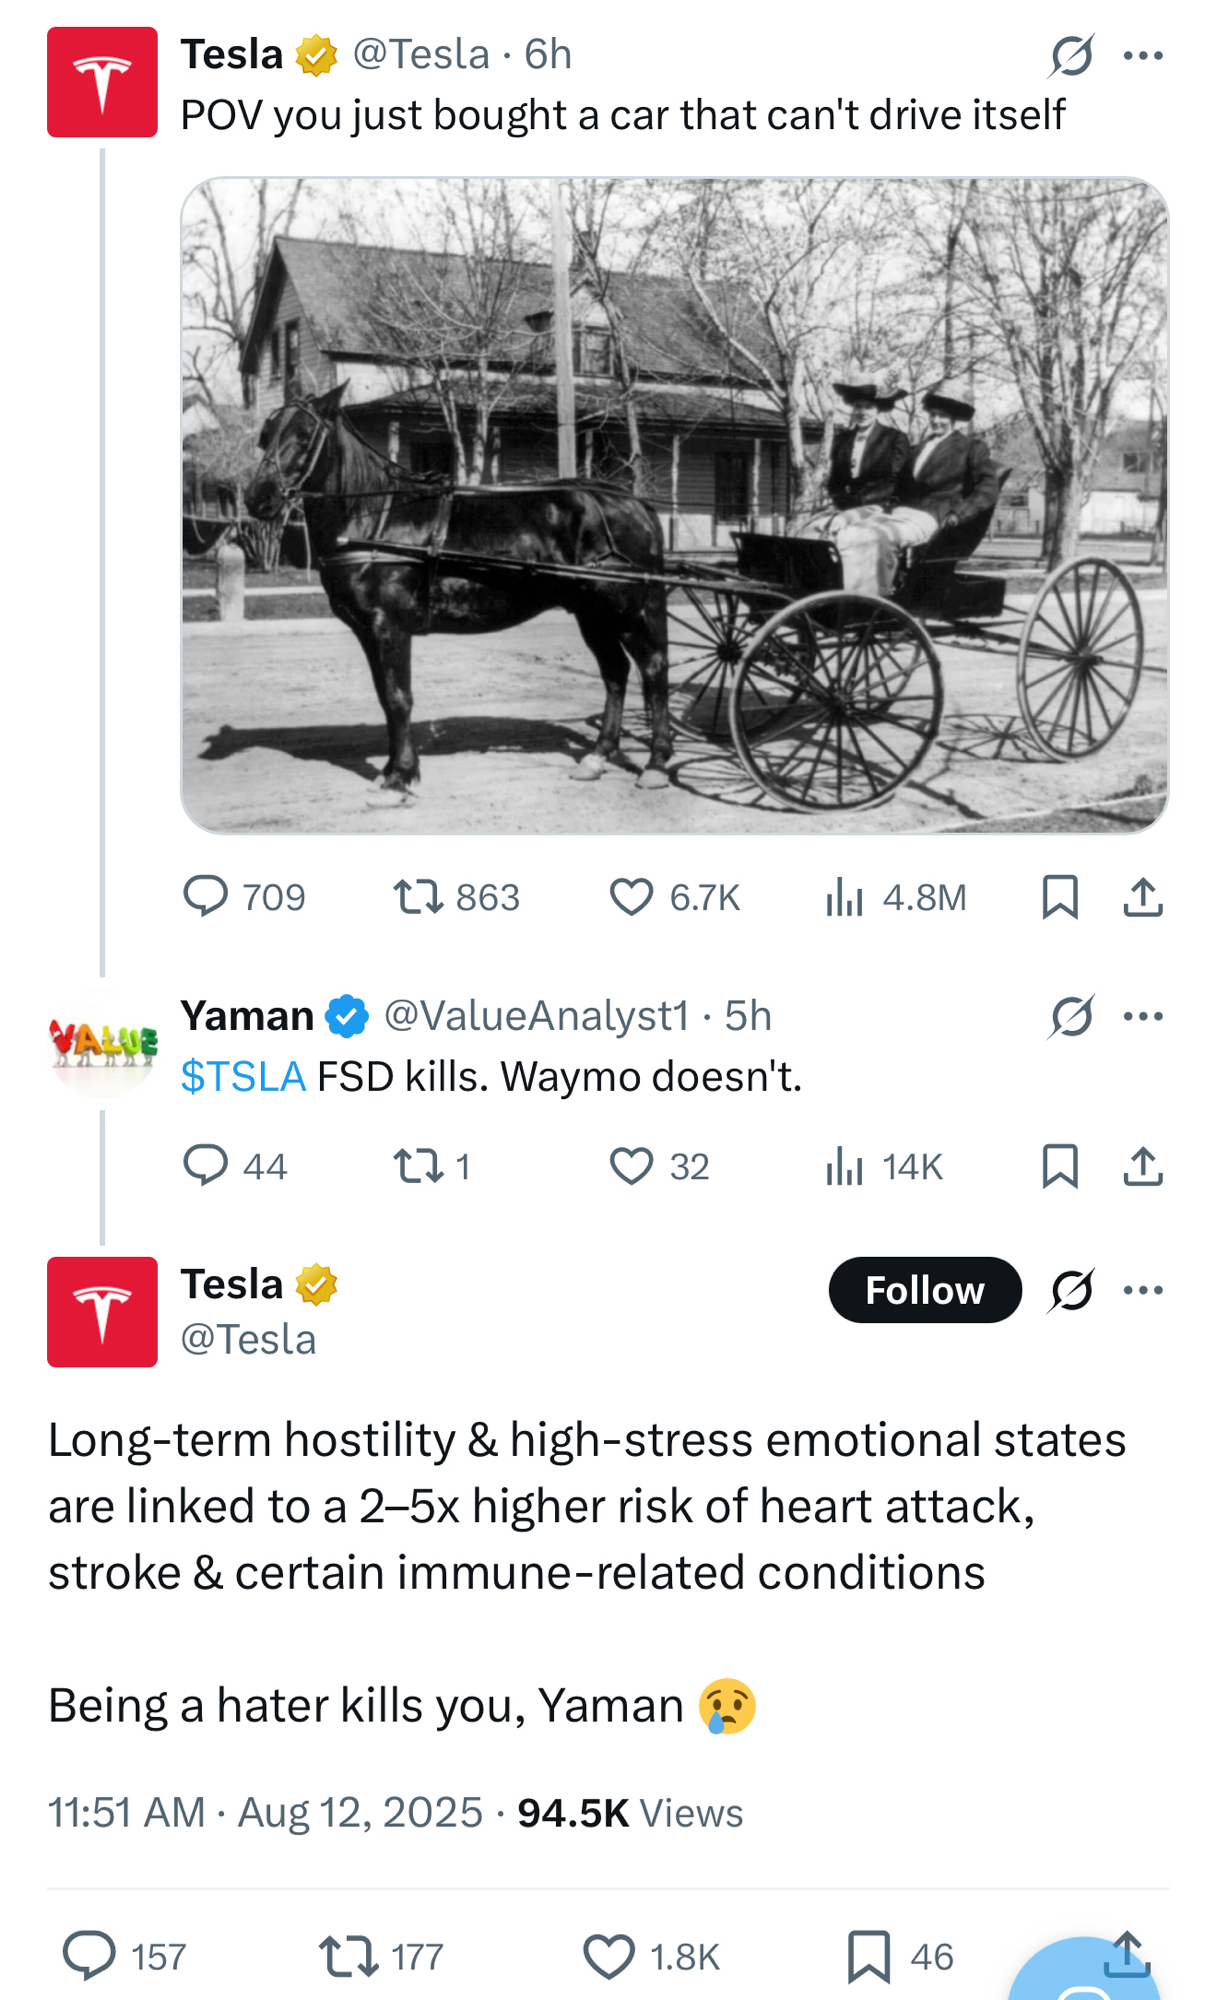The height and width of the screenshot is (2000, 1217).
Task: Like the tweet with 6.7K likes
Action: (632, 897)
